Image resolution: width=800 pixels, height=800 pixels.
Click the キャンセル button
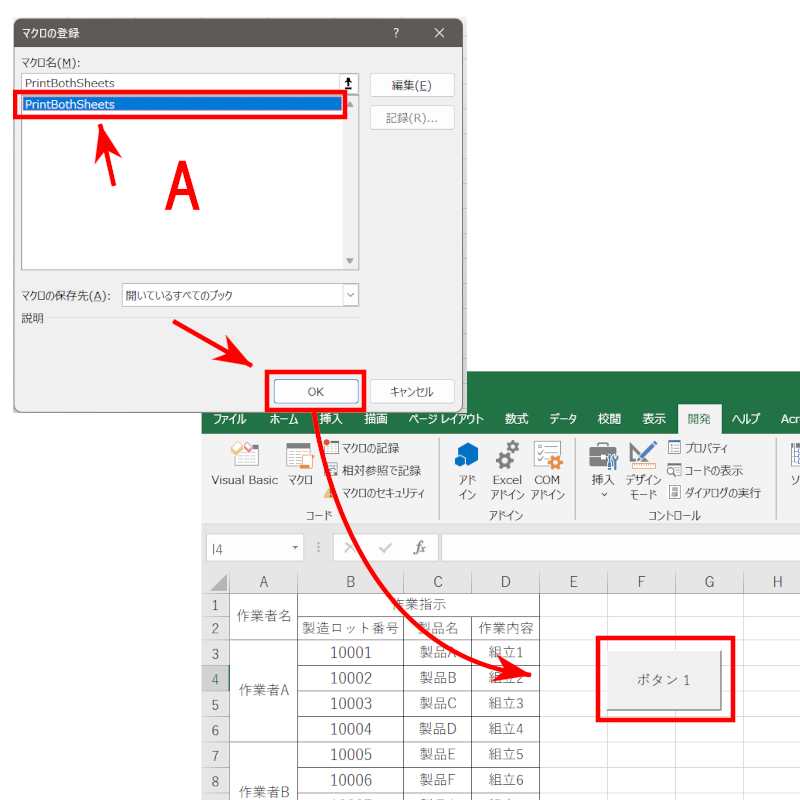point(411,391)
